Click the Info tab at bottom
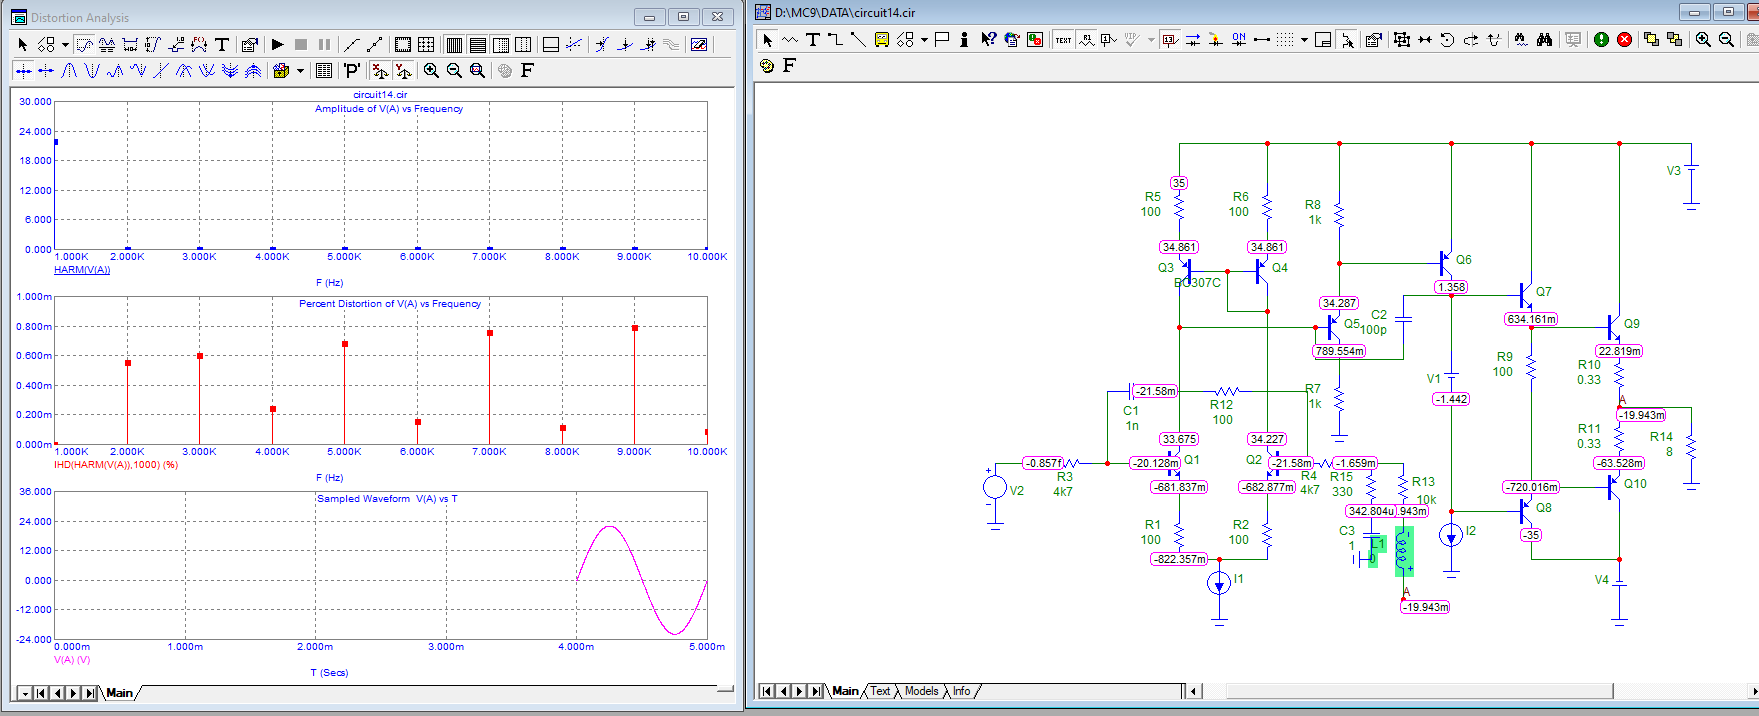This screenshot has height=716, width=1759. click(961, 691)
